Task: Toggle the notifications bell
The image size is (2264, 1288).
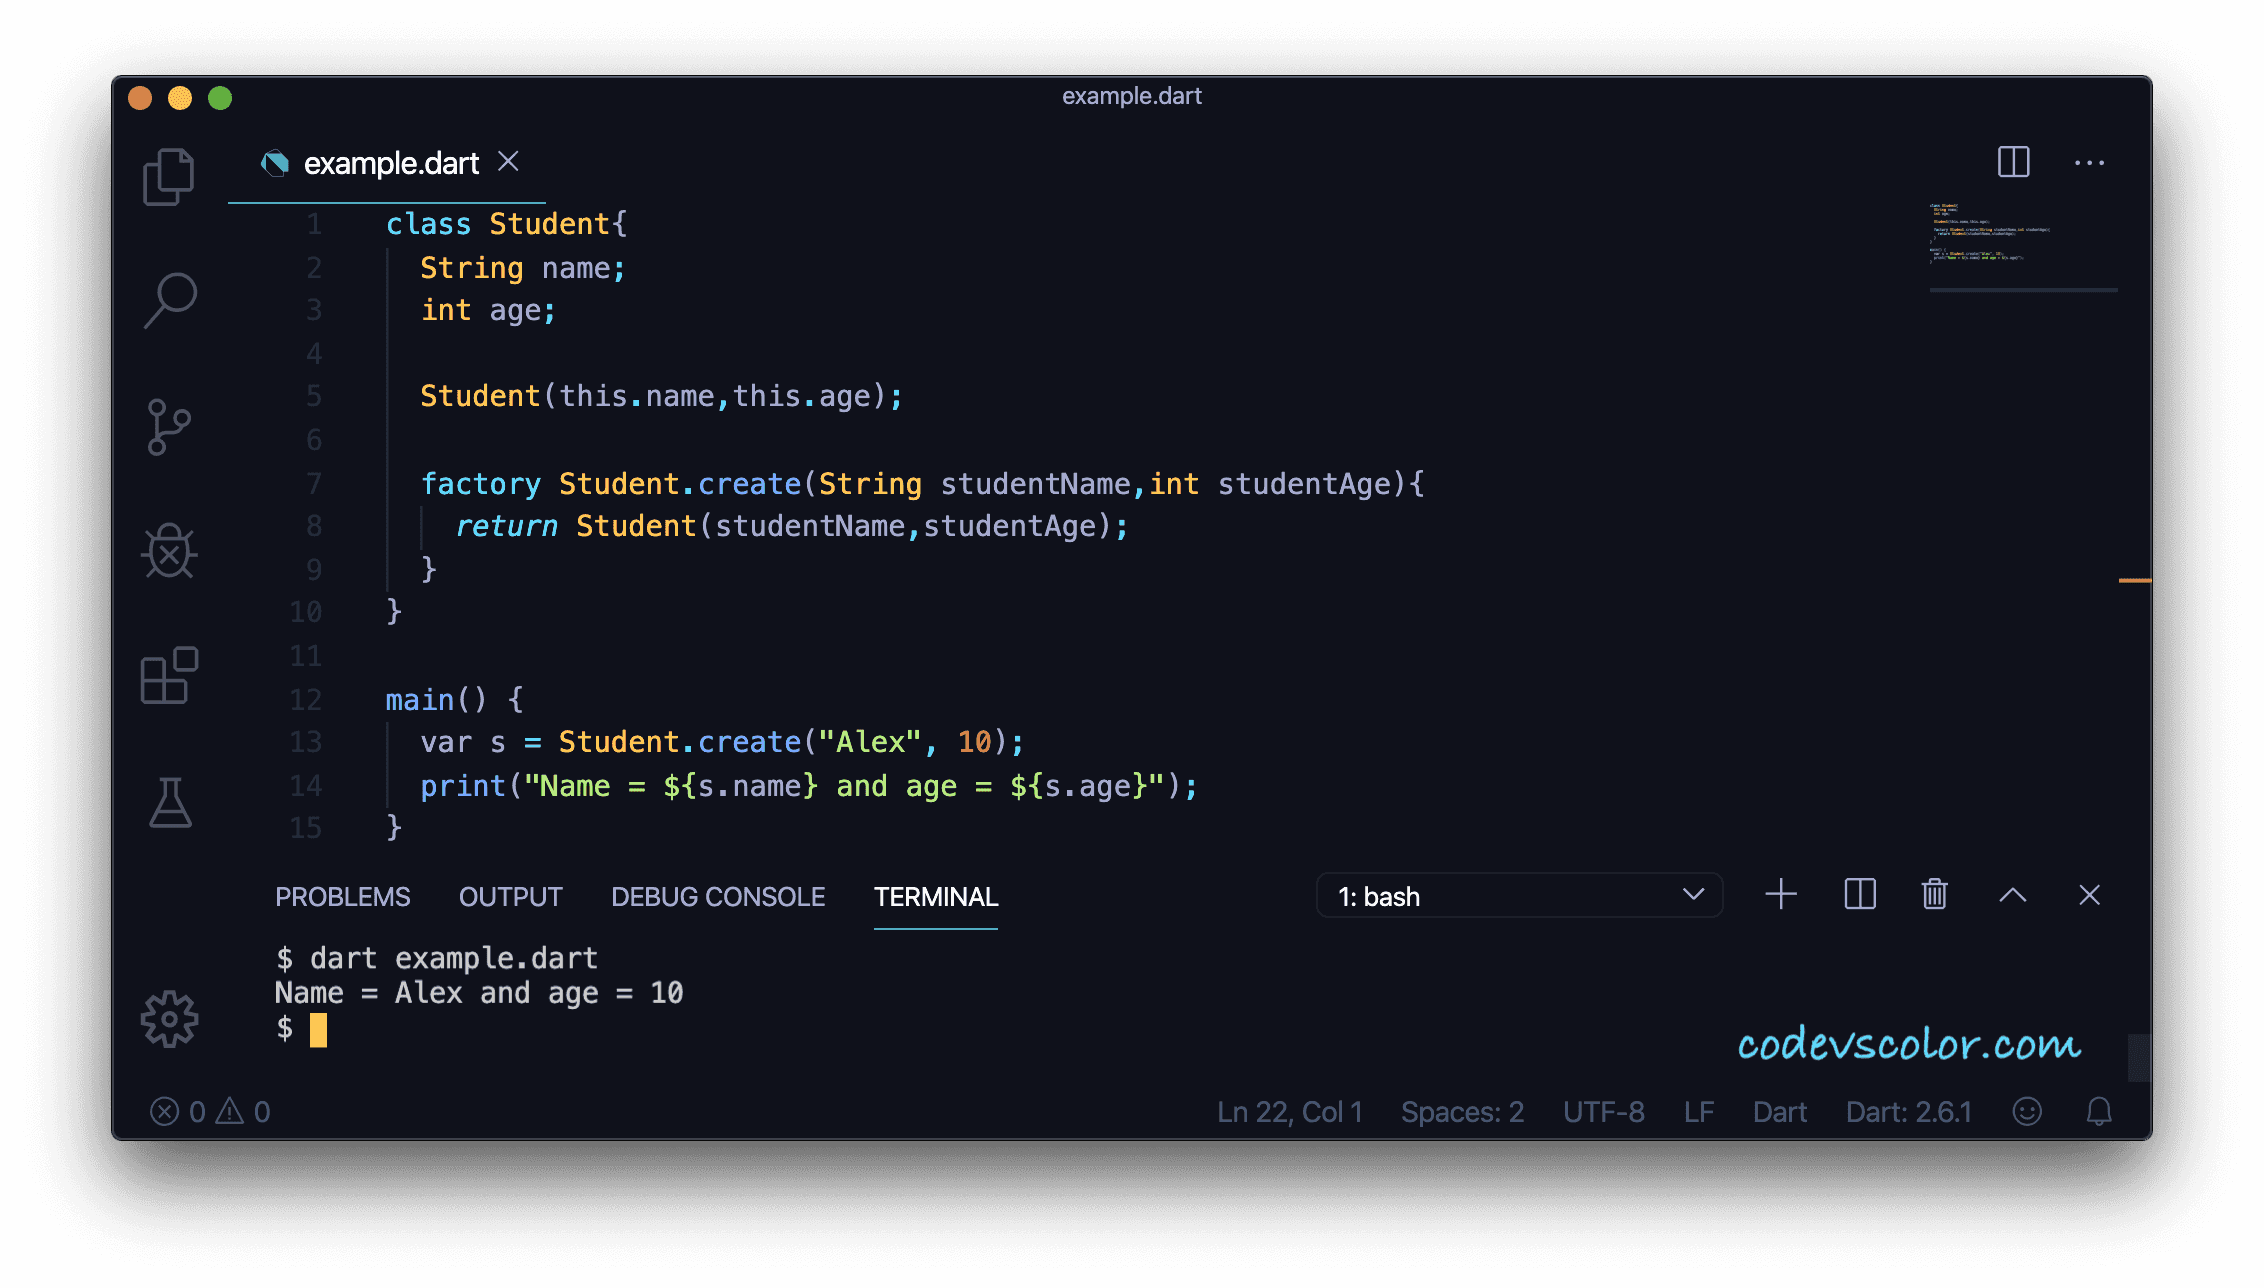Action: pyautogui.click(x=2098, y=1111)
